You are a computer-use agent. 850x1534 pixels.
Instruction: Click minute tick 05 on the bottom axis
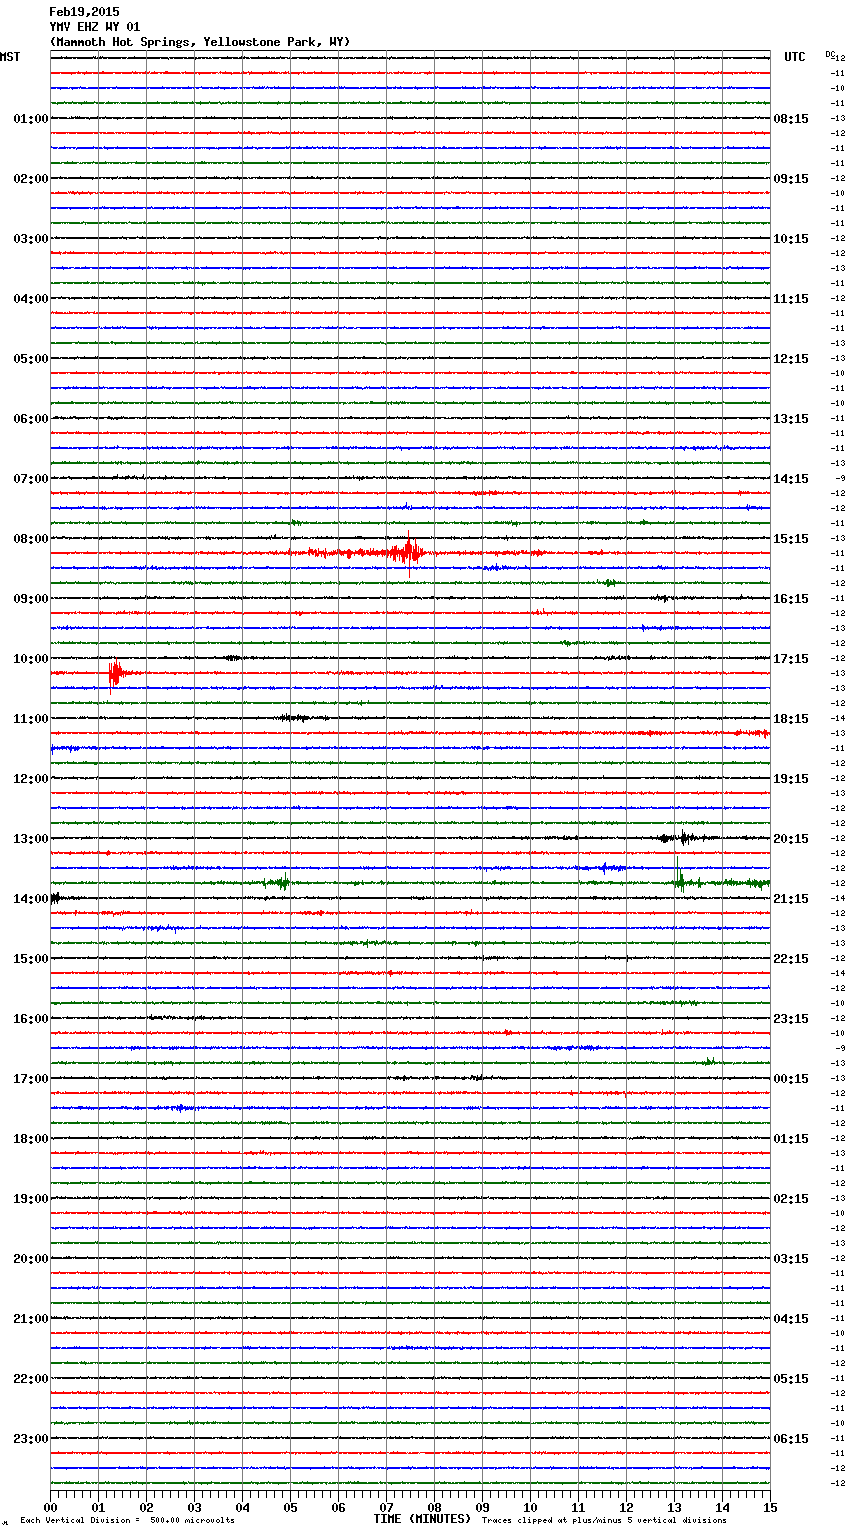coord(290,1507)
